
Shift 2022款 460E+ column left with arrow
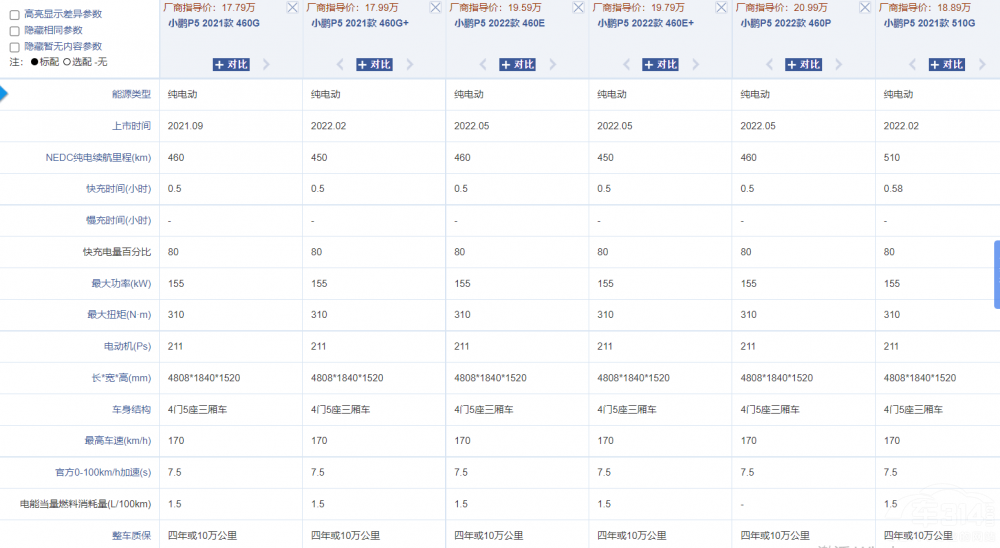(626, 65)
